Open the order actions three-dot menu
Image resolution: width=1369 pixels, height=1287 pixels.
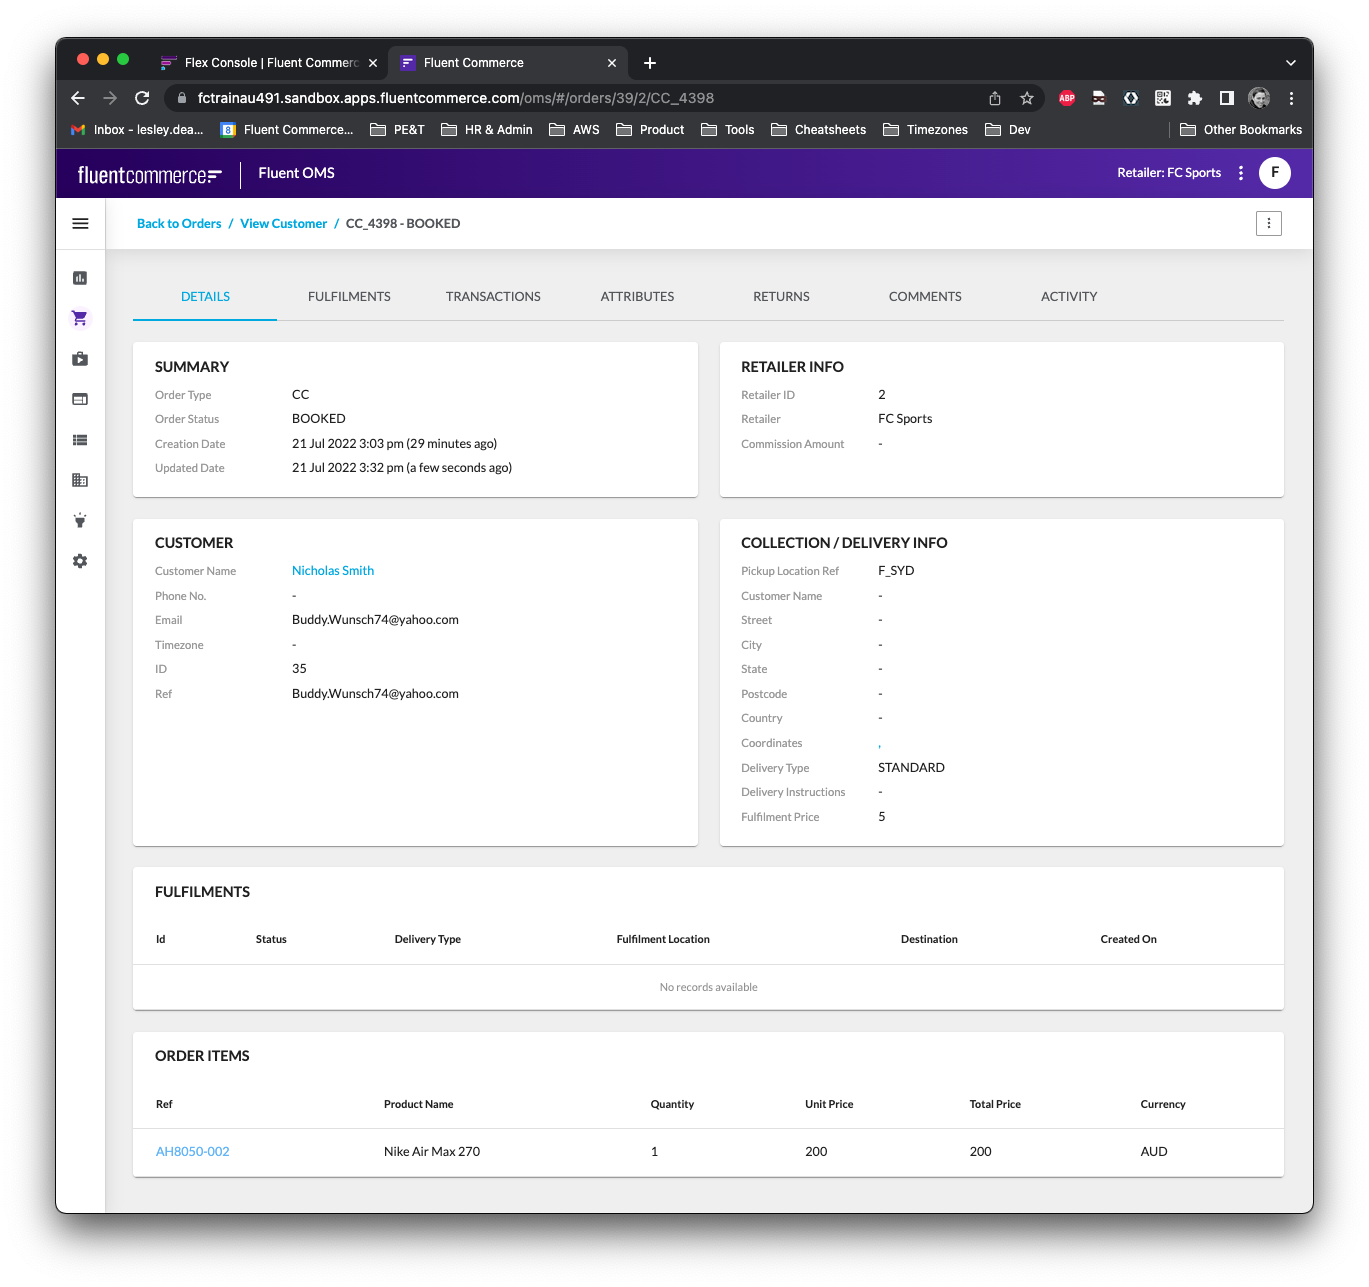tap(1269, 223)
